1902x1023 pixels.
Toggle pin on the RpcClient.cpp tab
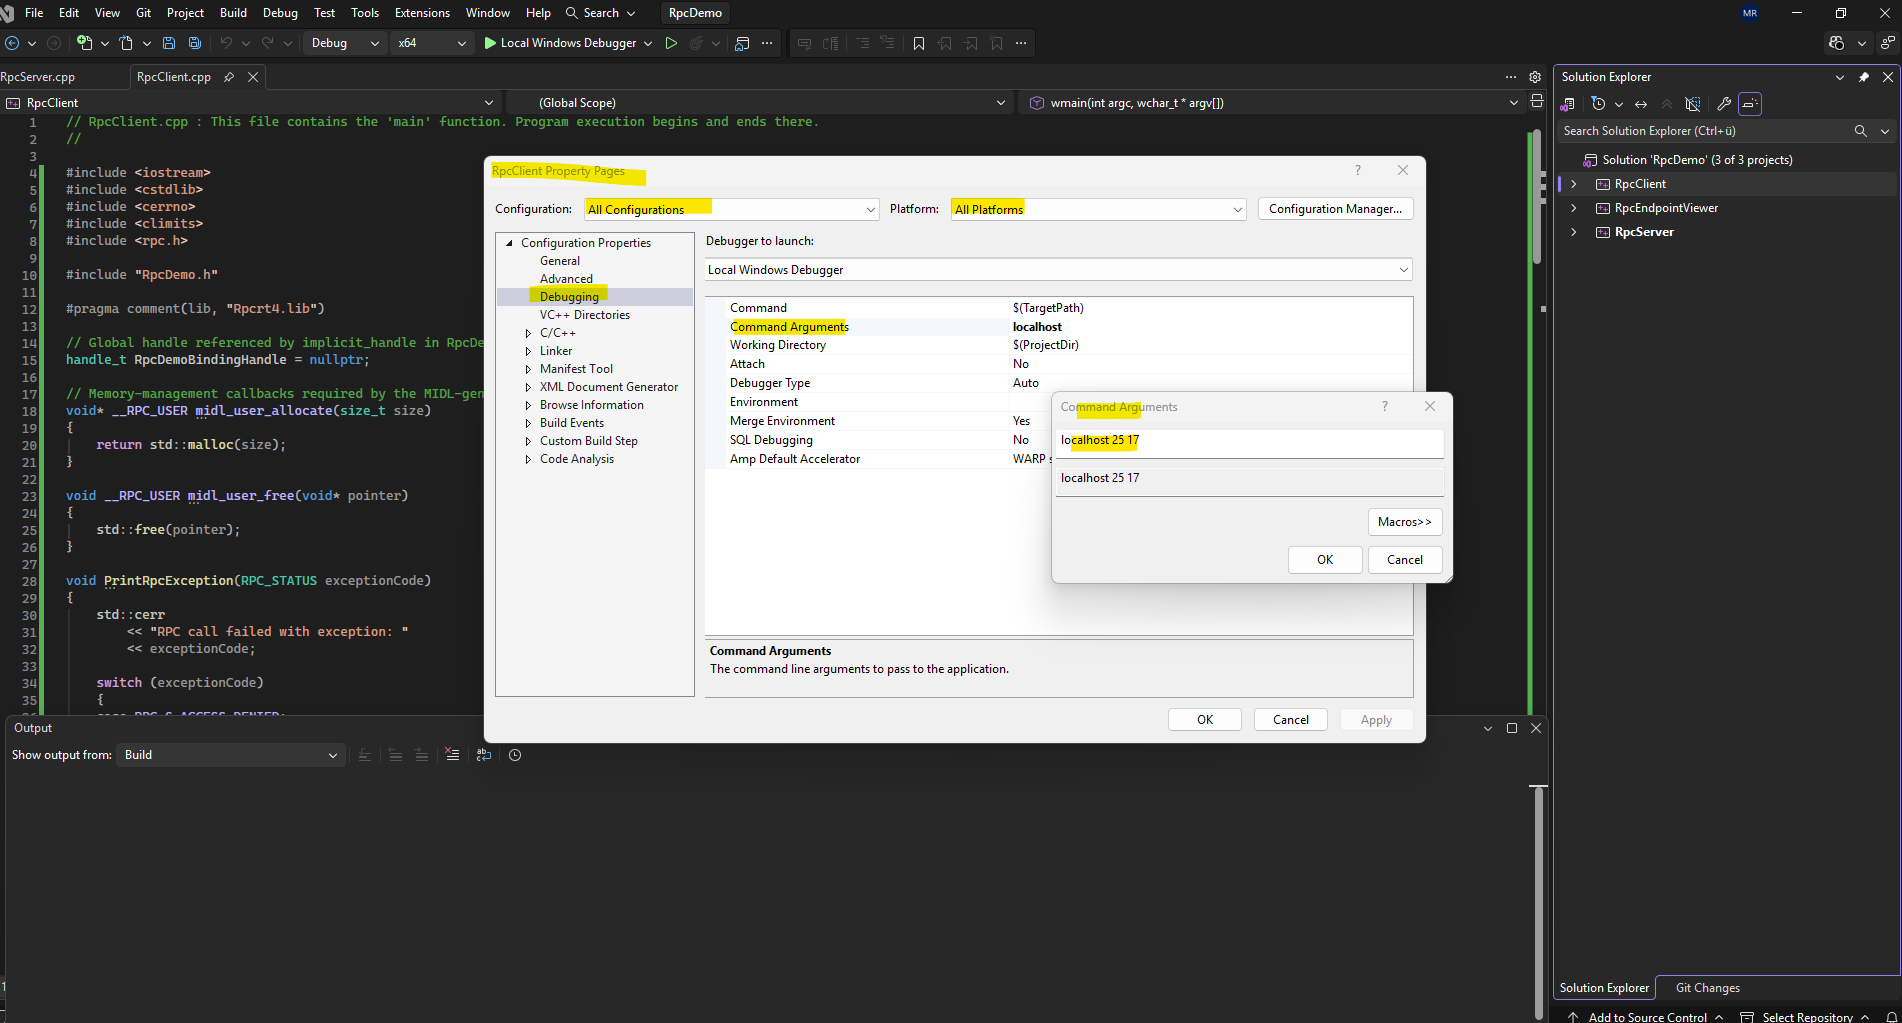[229, 77]
